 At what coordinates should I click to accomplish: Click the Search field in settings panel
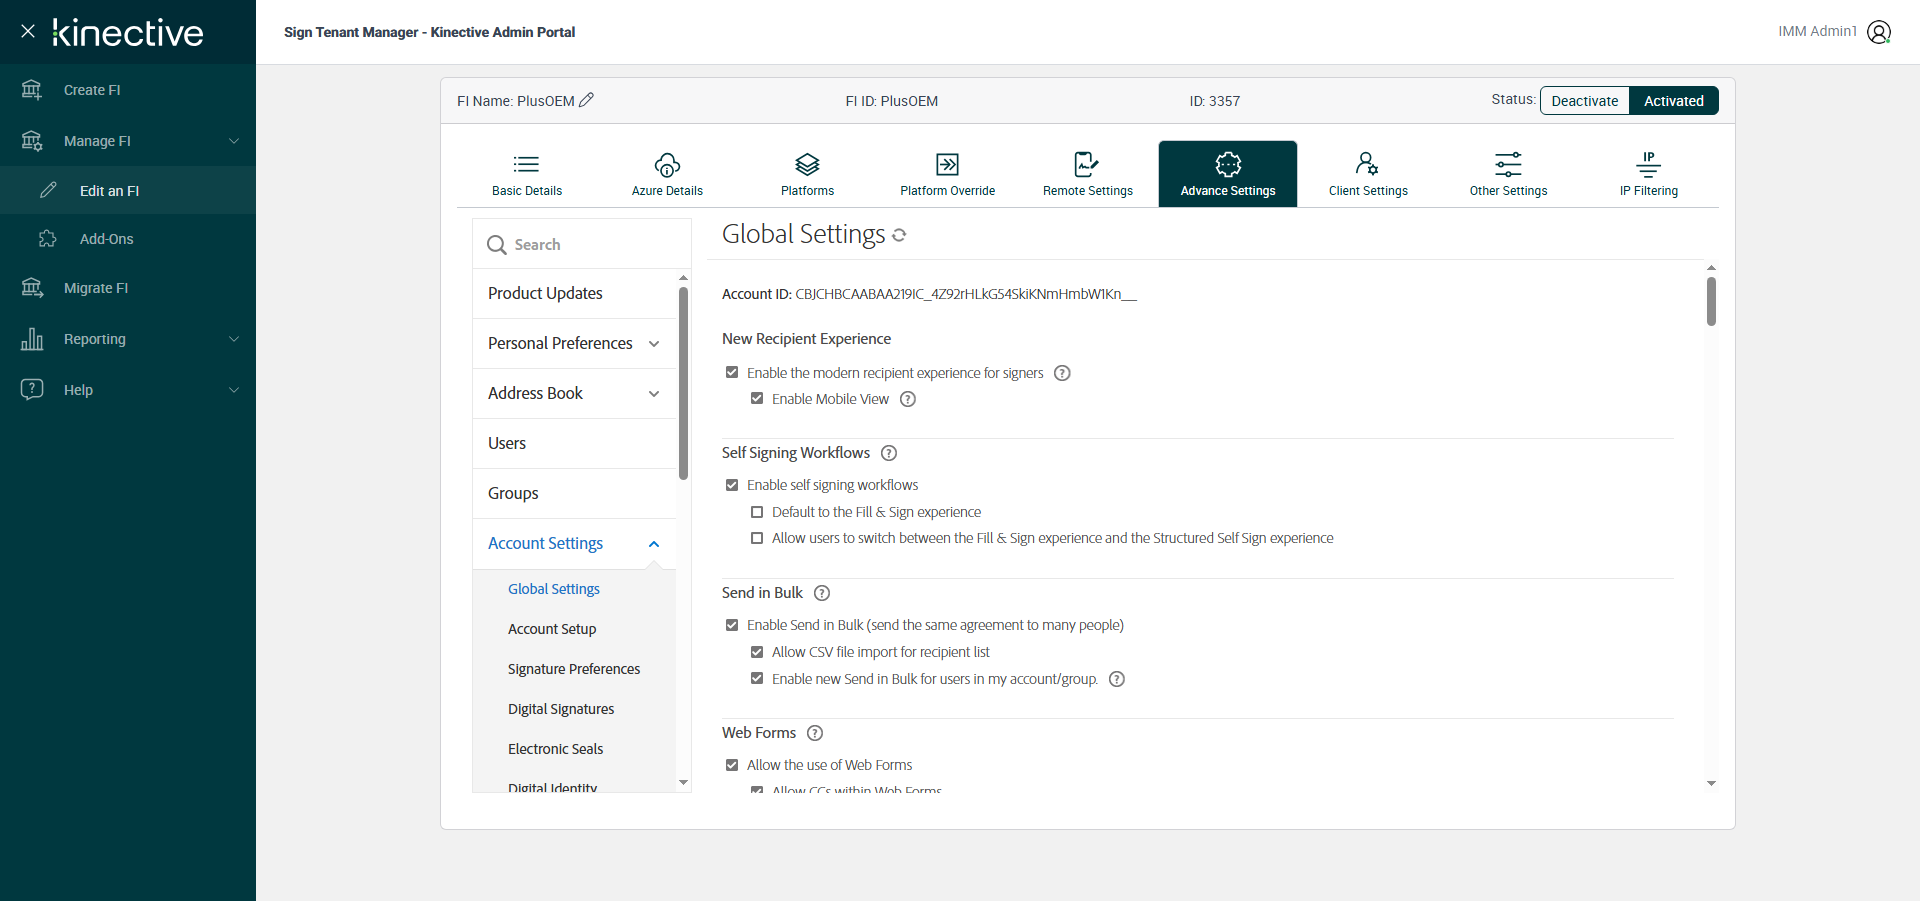[590, 245]
